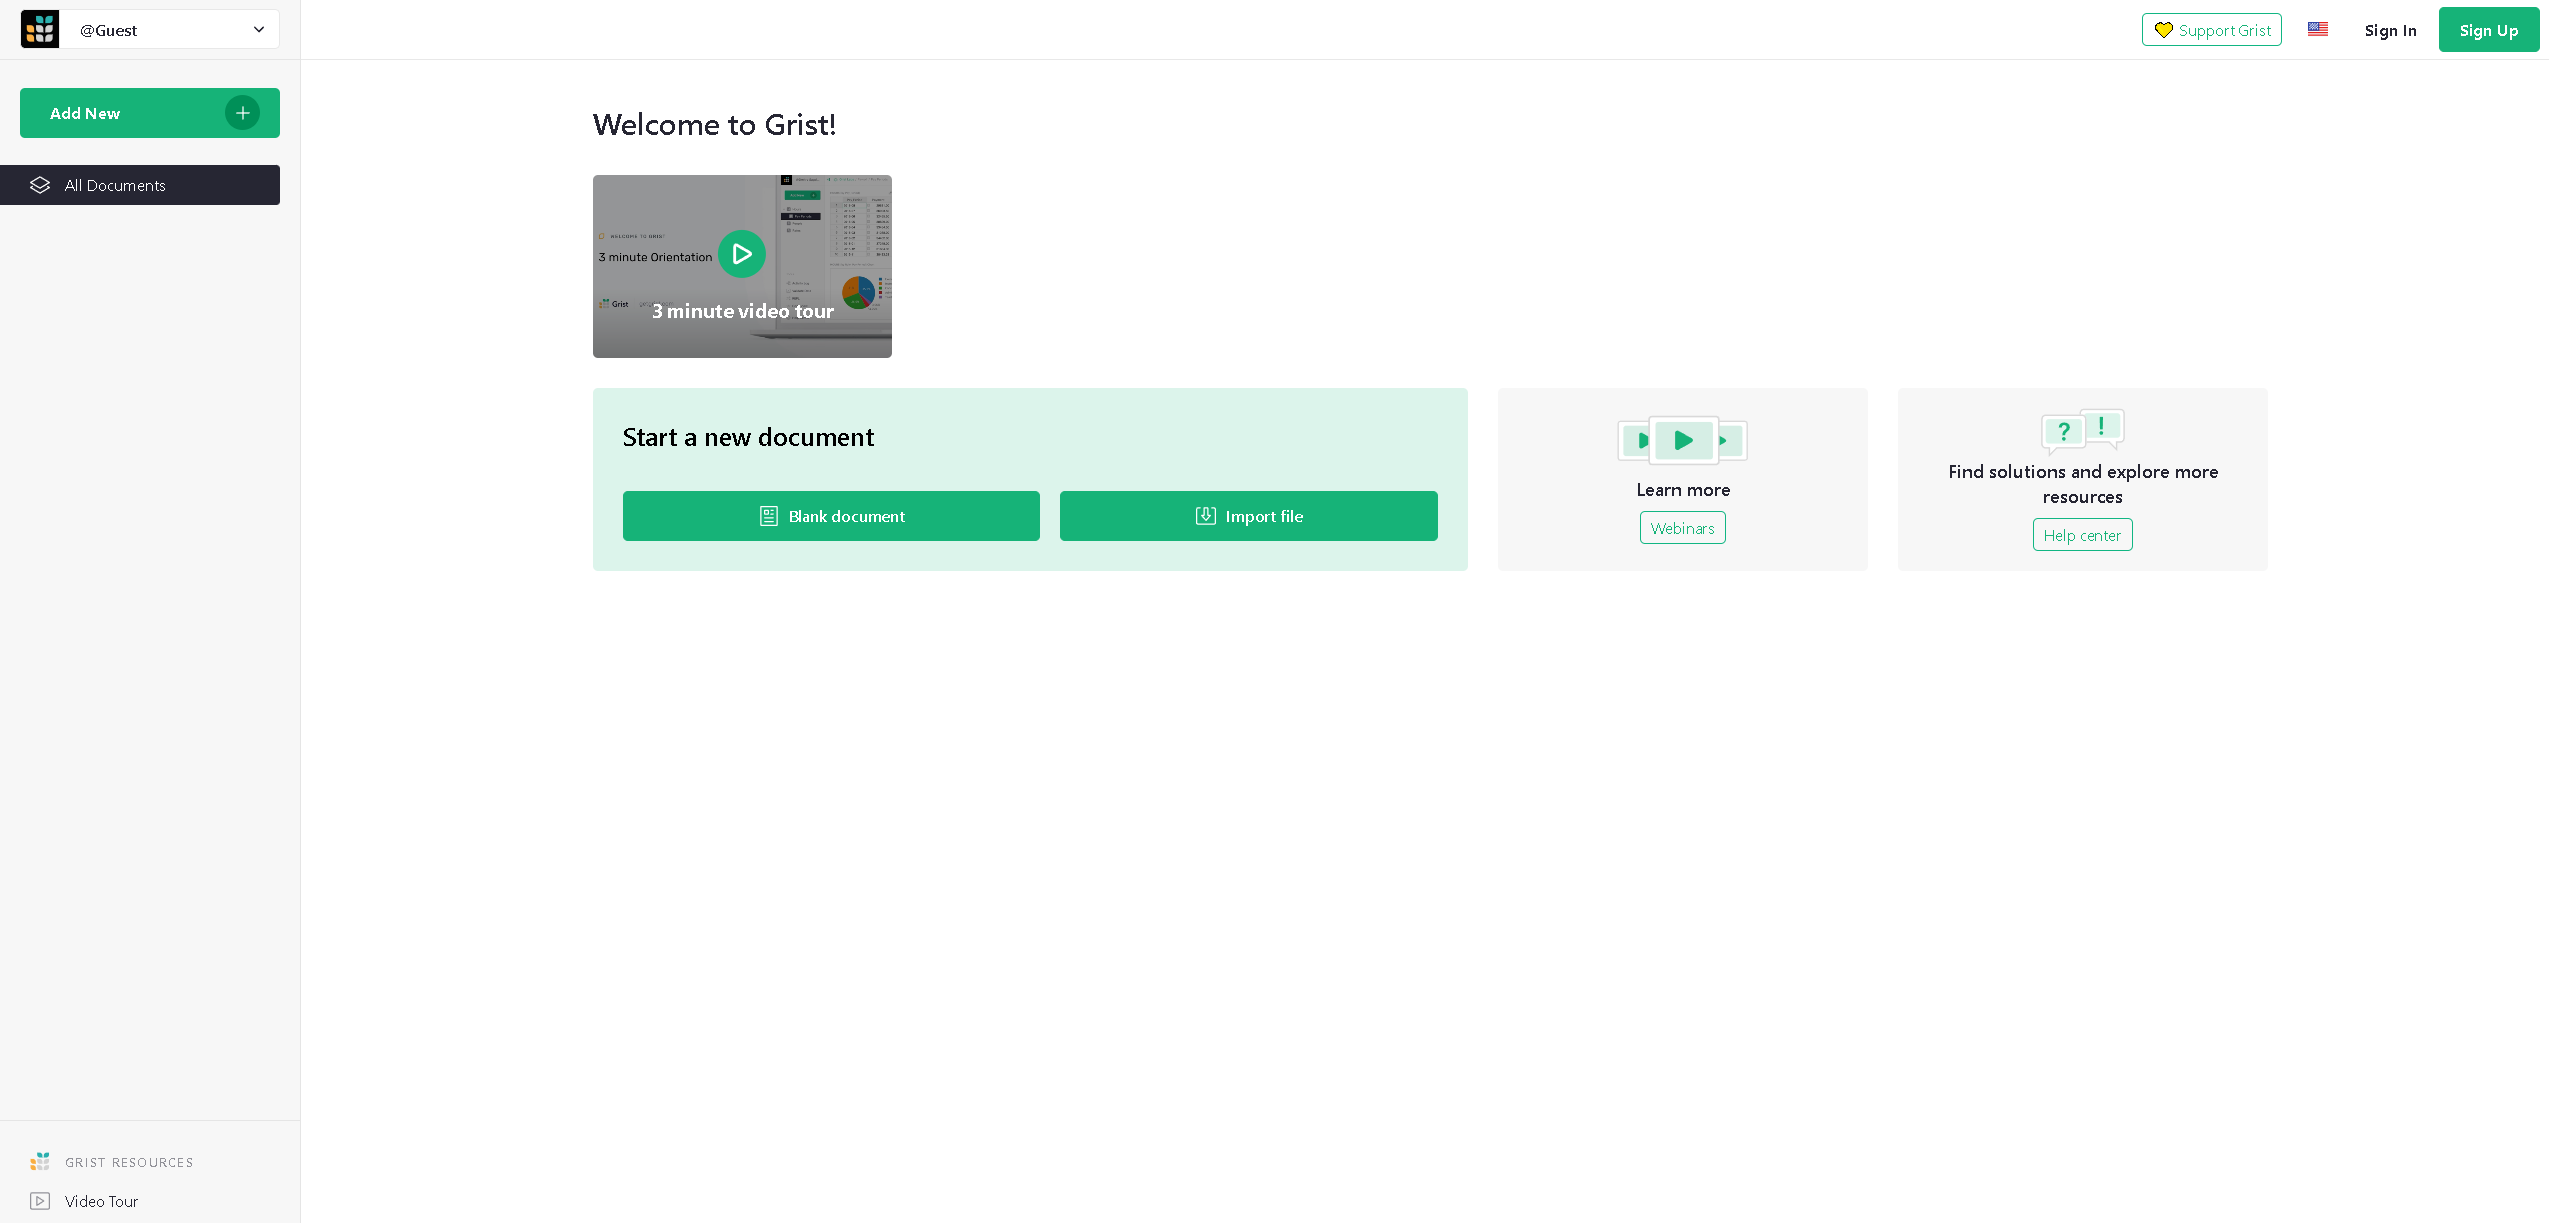Click Sign In in the header
Viewport: 2549px width, 1223px height.
[2390, 30]
